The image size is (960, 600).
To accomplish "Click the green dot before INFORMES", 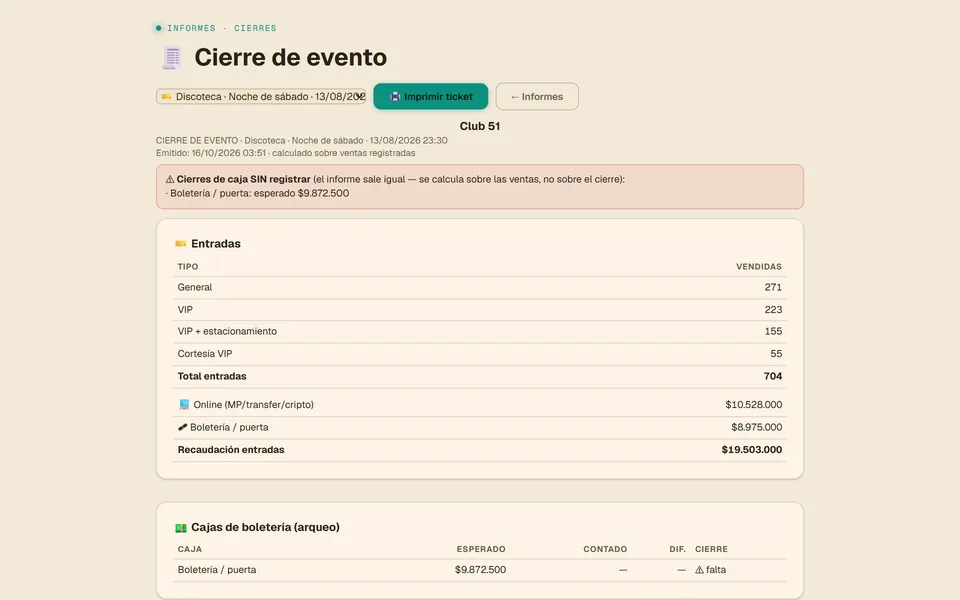I will [x=159, y=28].
